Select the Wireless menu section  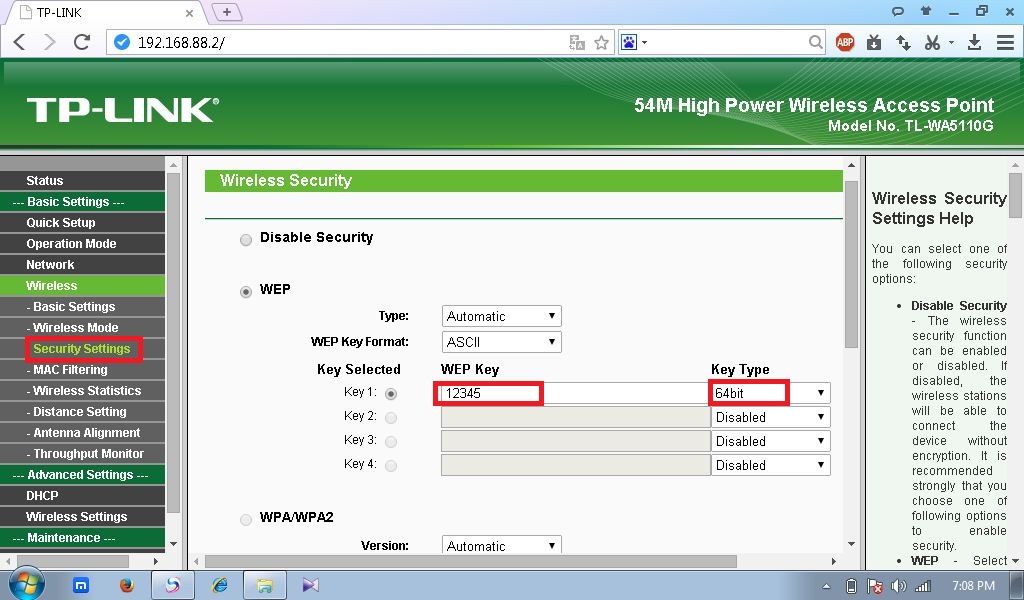tap(82, 285)
